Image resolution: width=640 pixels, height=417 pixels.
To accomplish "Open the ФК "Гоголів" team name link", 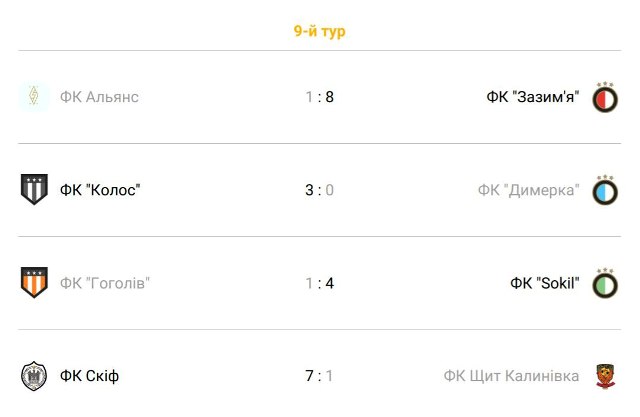I will tap(105, 283).
